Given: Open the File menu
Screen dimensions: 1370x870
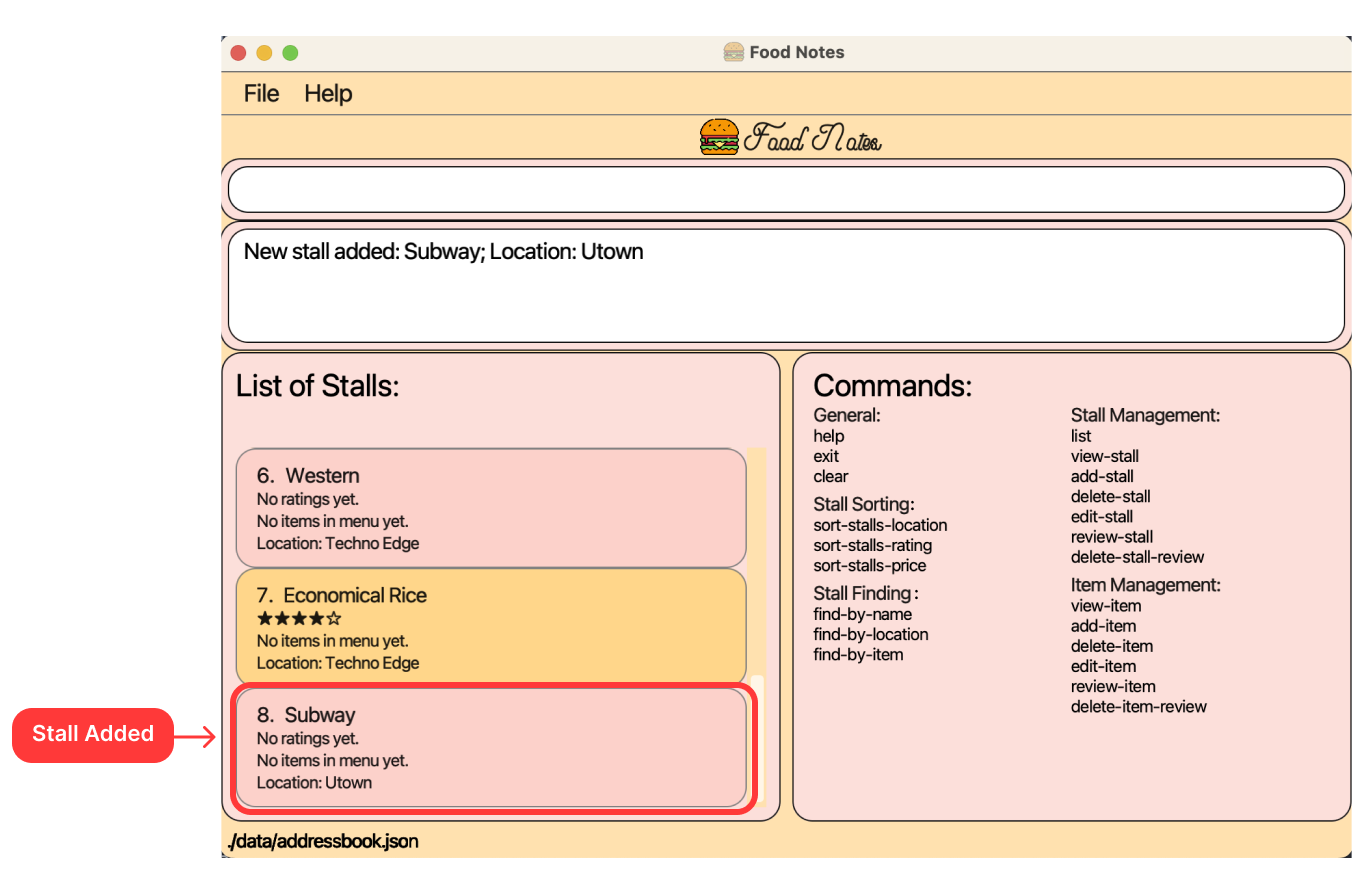Looking at the screenshot, I should point(261,93).
